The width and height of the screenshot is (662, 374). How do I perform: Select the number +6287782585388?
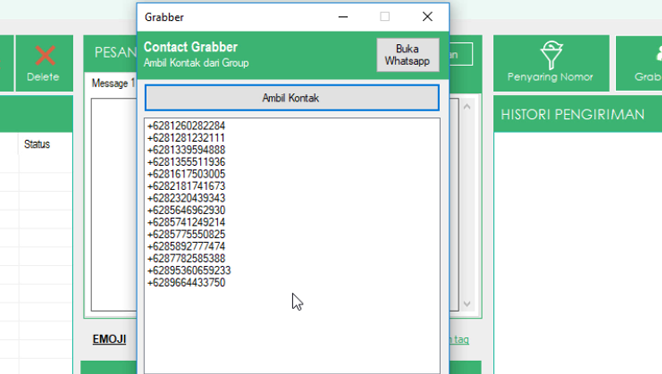pyautogui.click(x=186, y=258)
